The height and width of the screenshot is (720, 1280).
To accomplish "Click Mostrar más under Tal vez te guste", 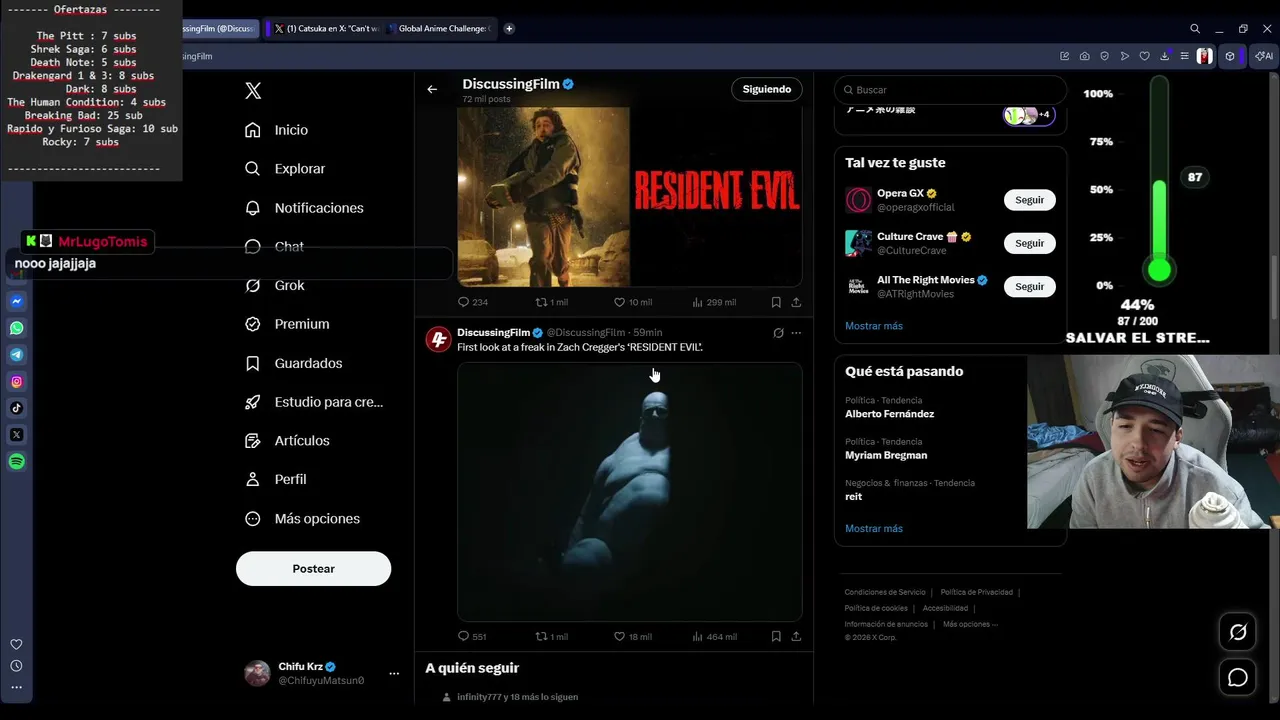I will pos(874,326).
